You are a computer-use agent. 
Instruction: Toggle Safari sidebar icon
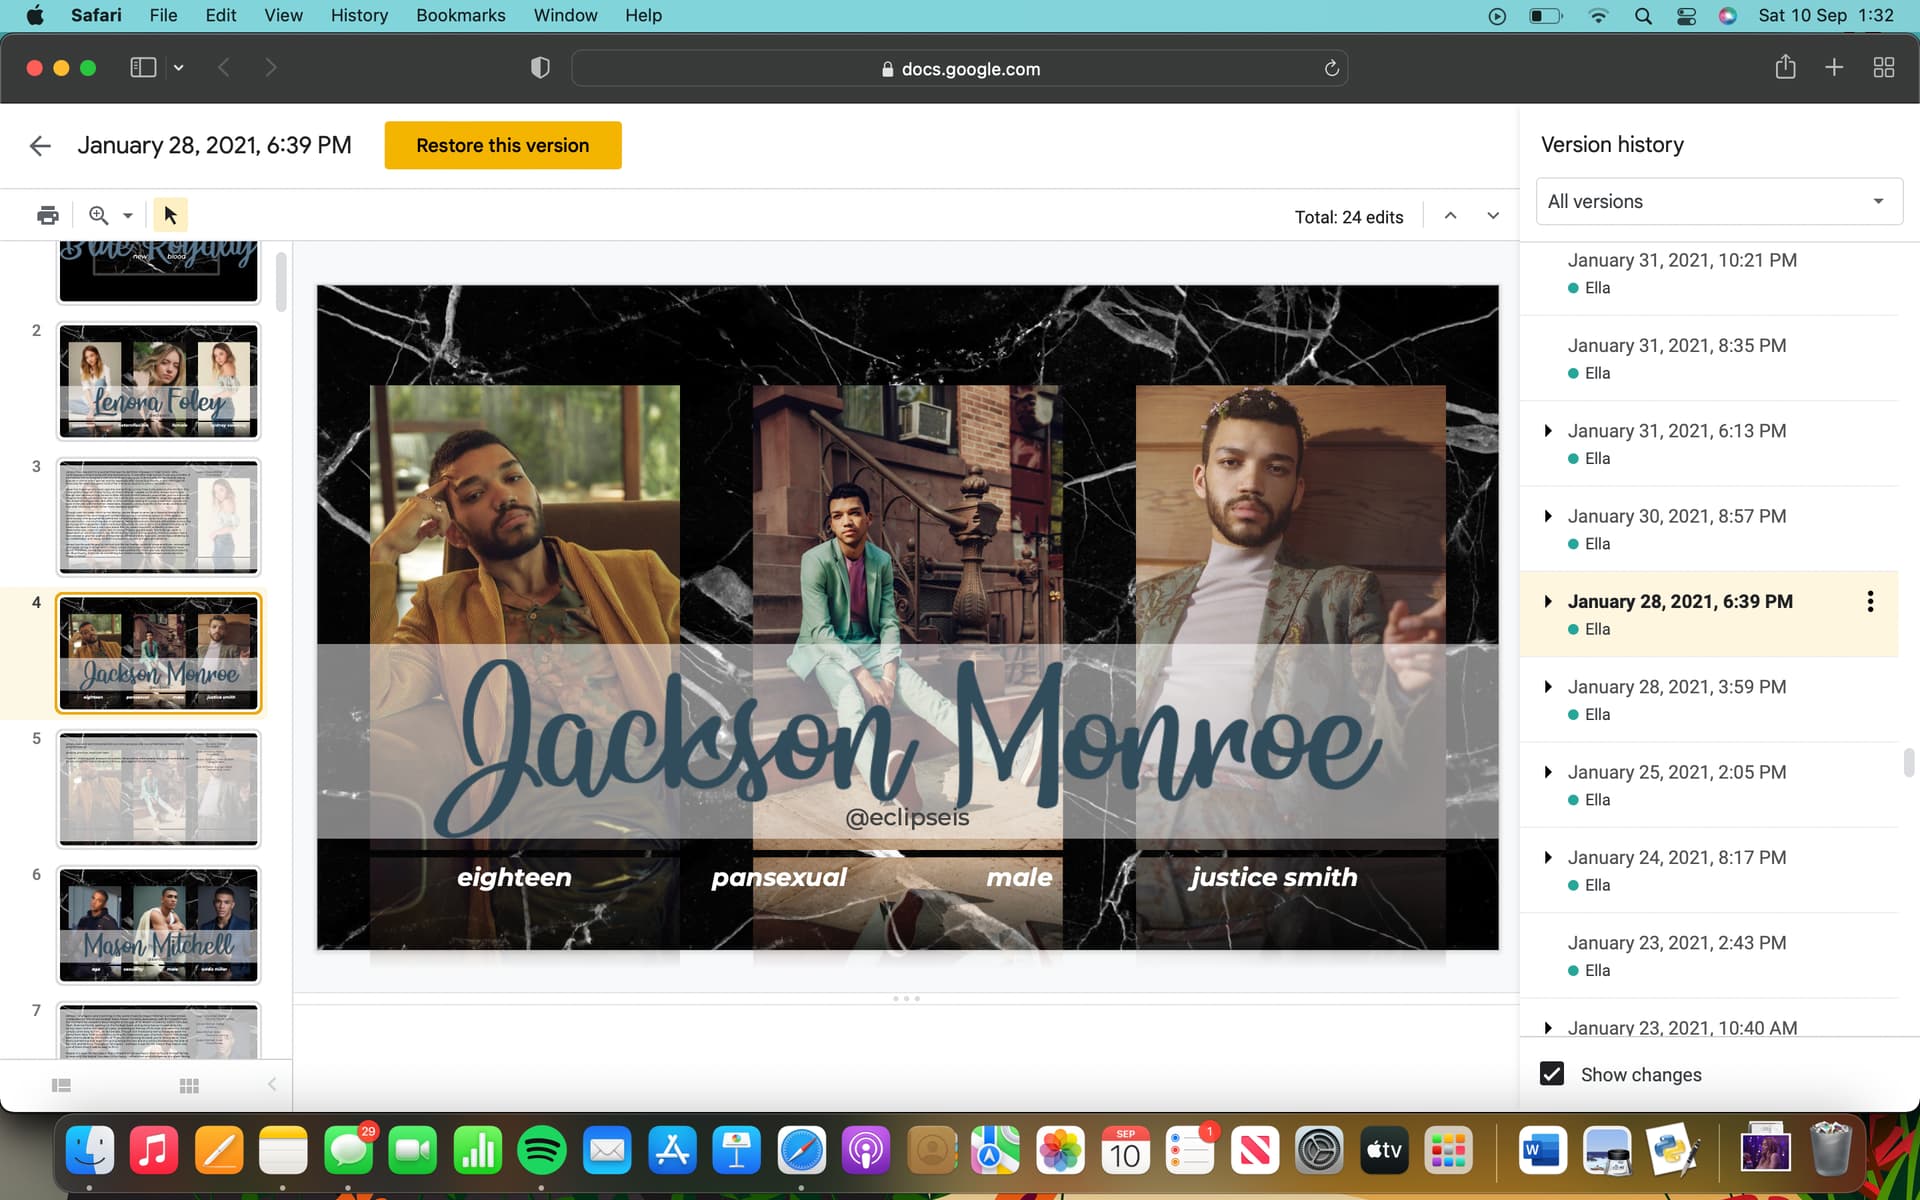point(143,68)
